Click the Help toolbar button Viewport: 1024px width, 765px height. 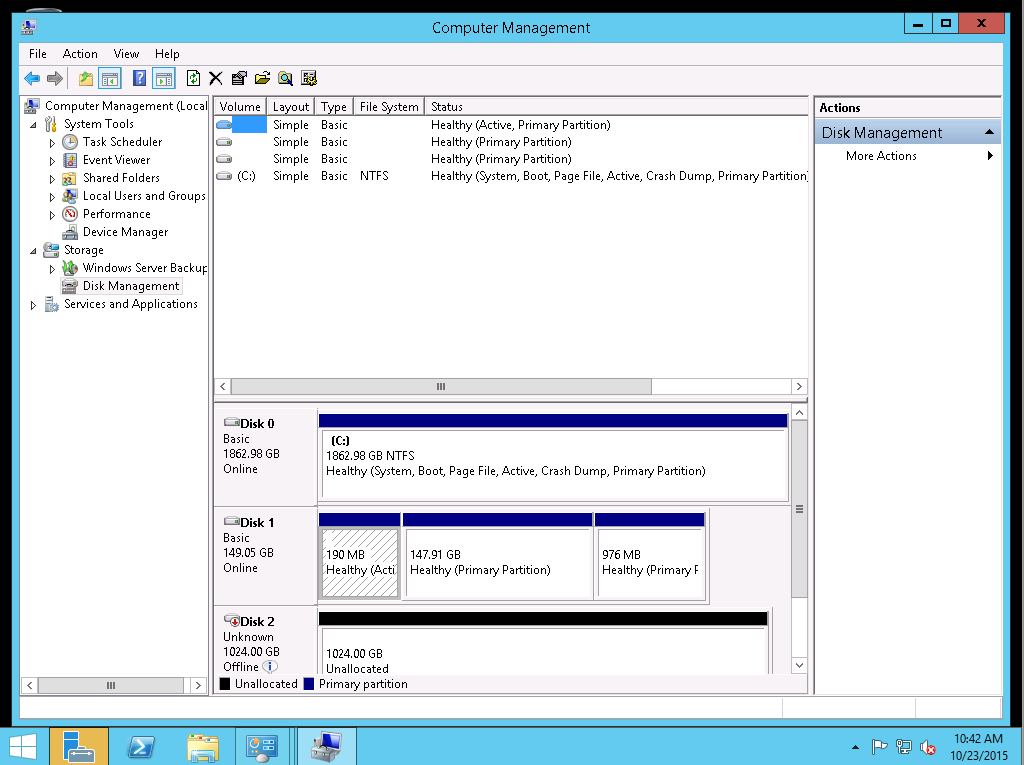140,79
